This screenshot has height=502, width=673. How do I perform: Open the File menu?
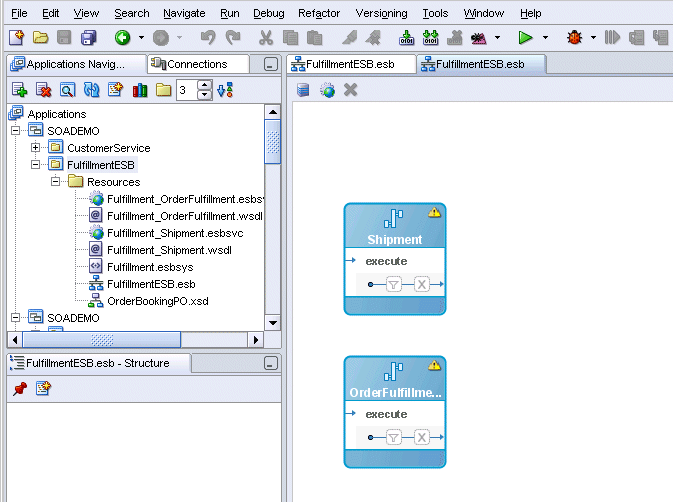[x=19, y=14]
